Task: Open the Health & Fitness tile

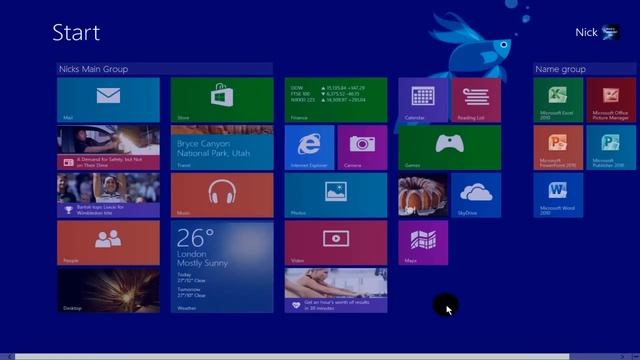Action: (336, 290)
